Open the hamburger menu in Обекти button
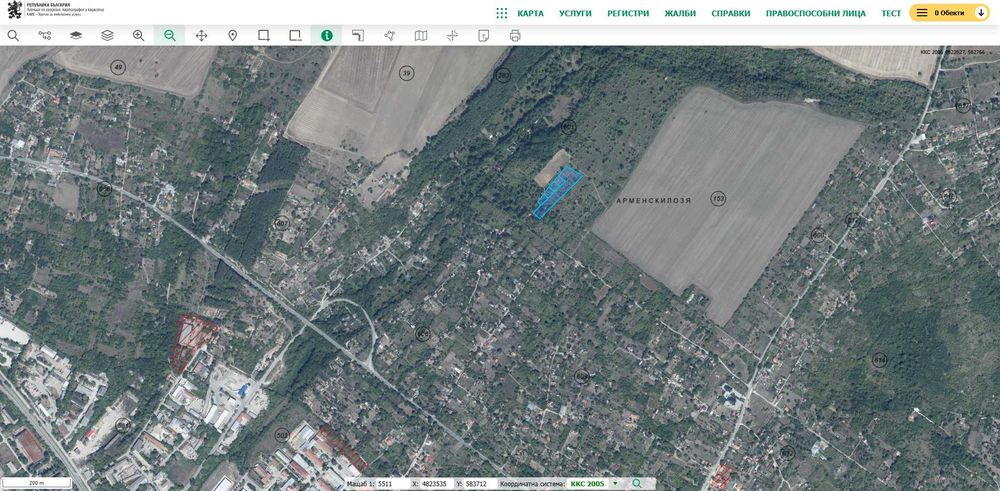This screenshot has height=491, width=1000. 922,13
